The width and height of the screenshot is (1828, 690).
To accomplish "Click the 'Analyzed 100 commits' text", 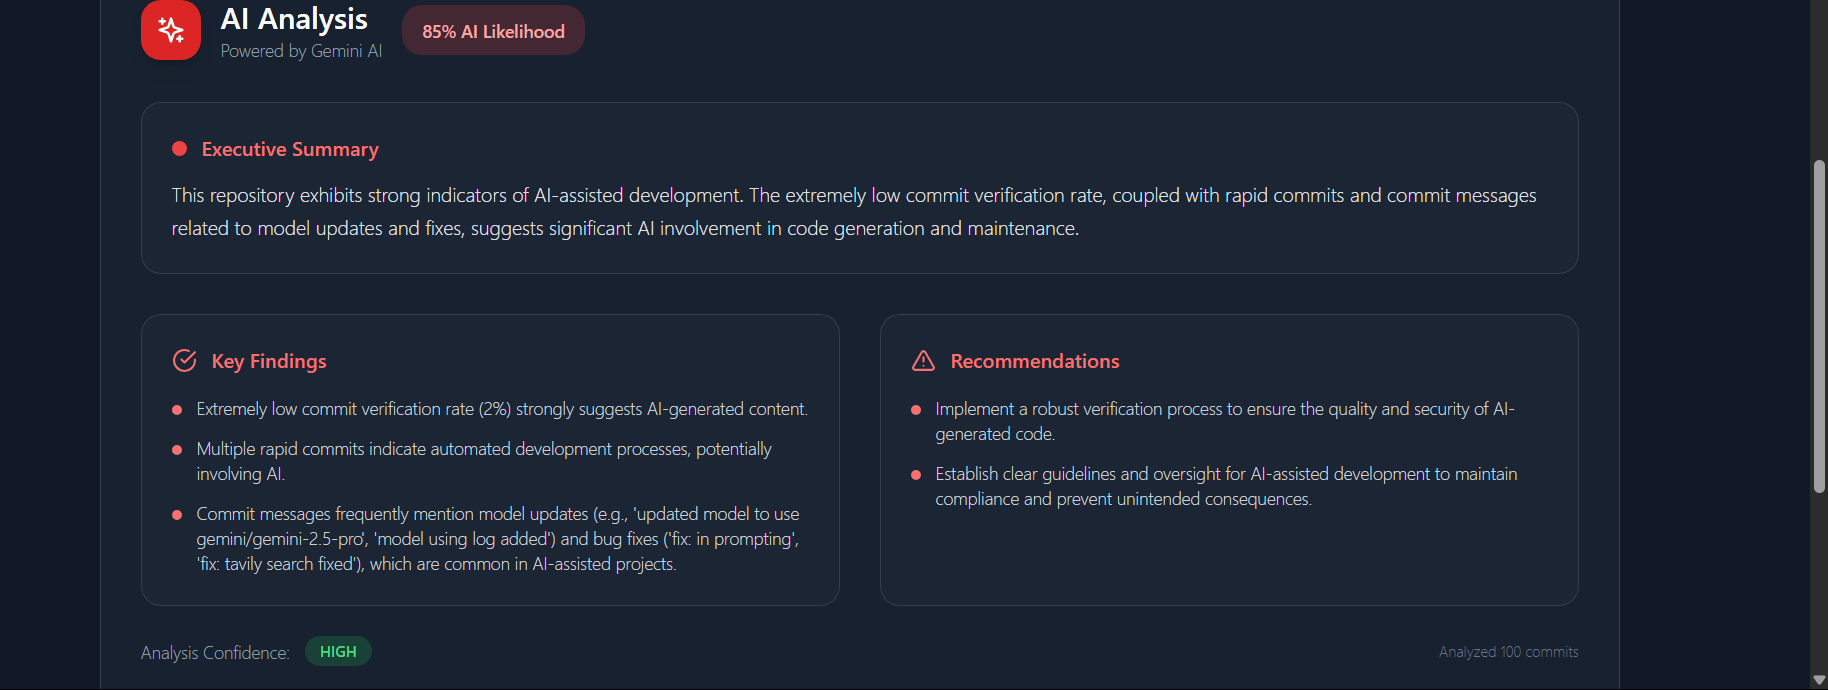I will tap(1508, 652).
